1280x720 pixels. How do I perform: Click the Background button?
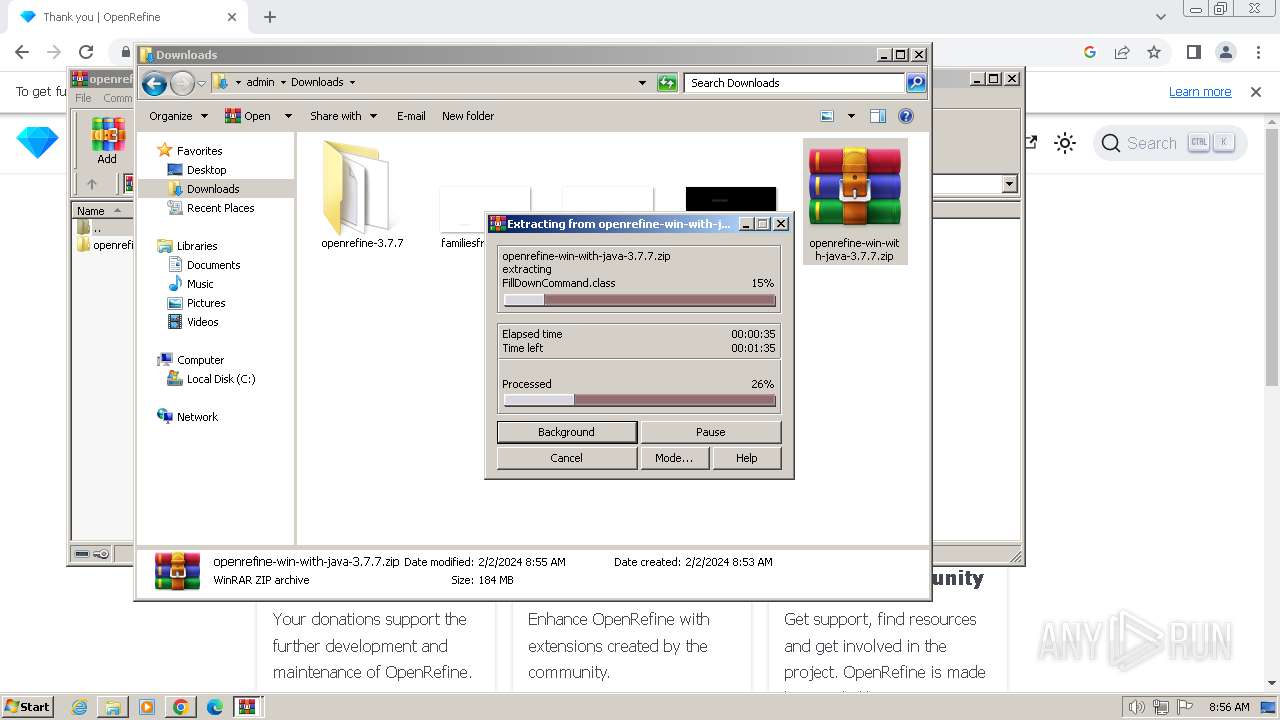[x=566, y=432]
